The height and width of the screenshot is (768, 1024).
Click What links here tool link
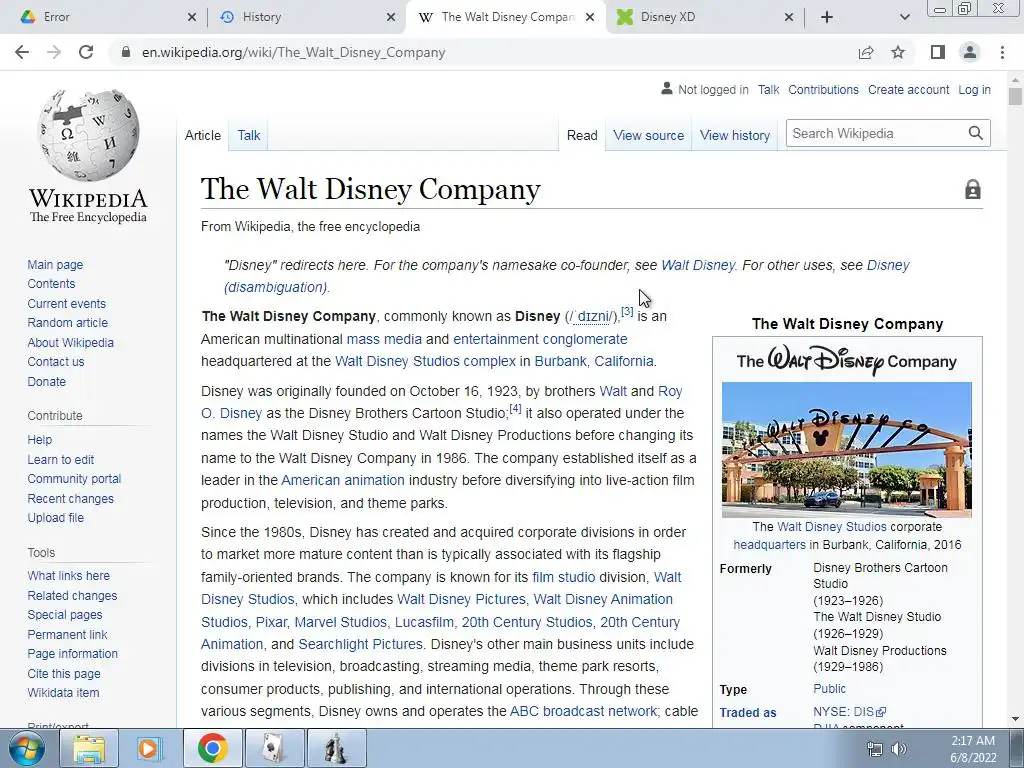click(x=69, y=575)
